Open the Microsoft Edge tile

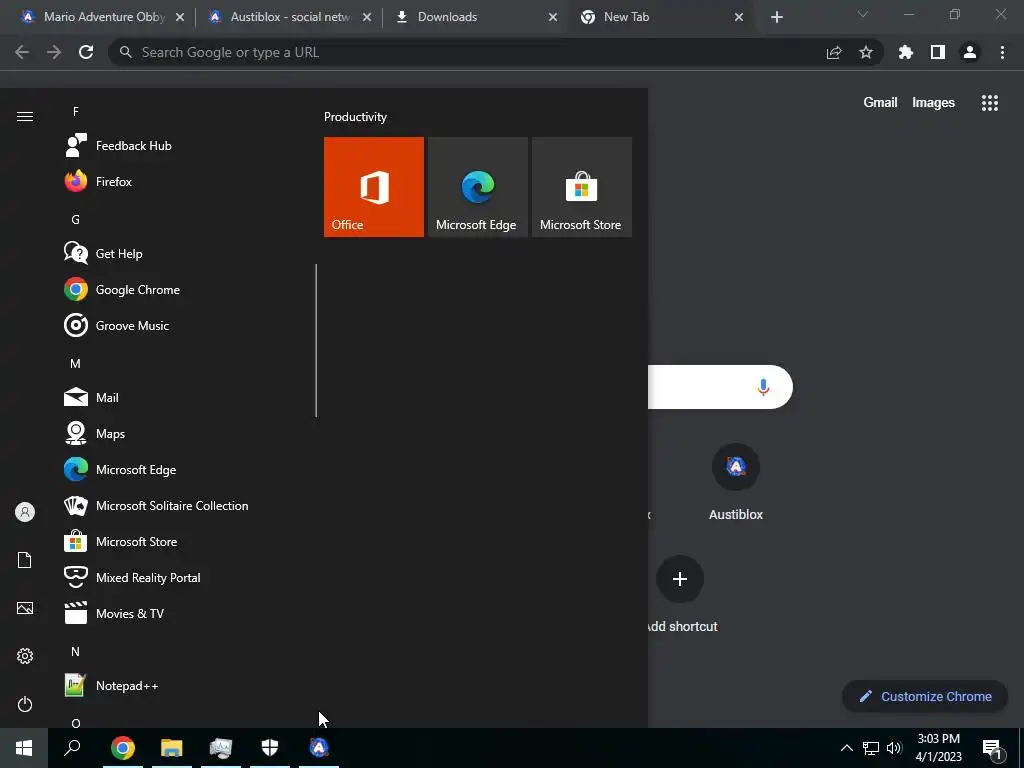tap(477, 187)
